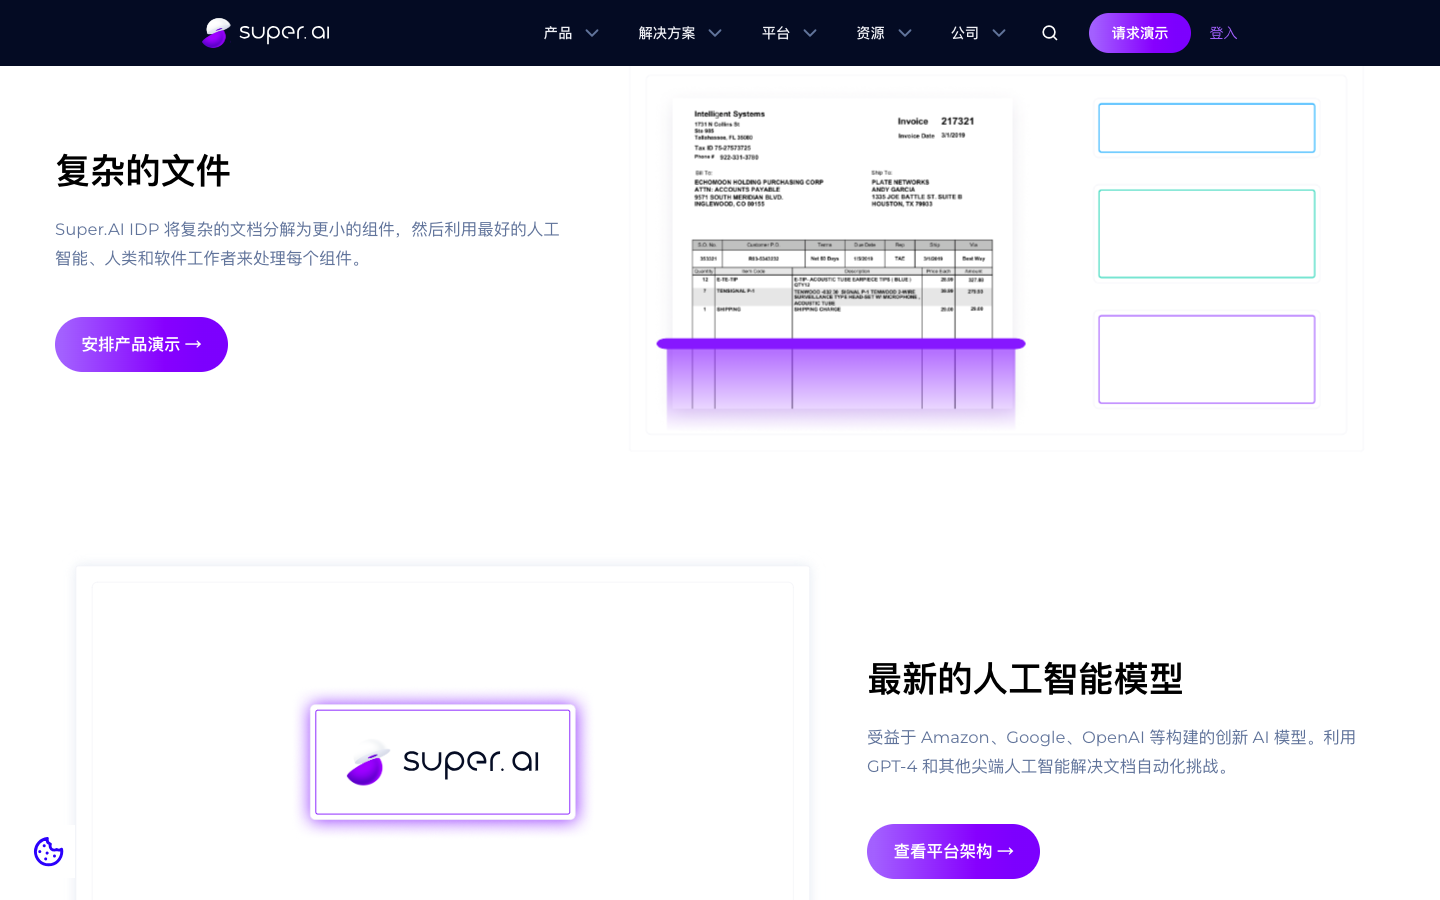Click the 登入 link

point(1223,33)
